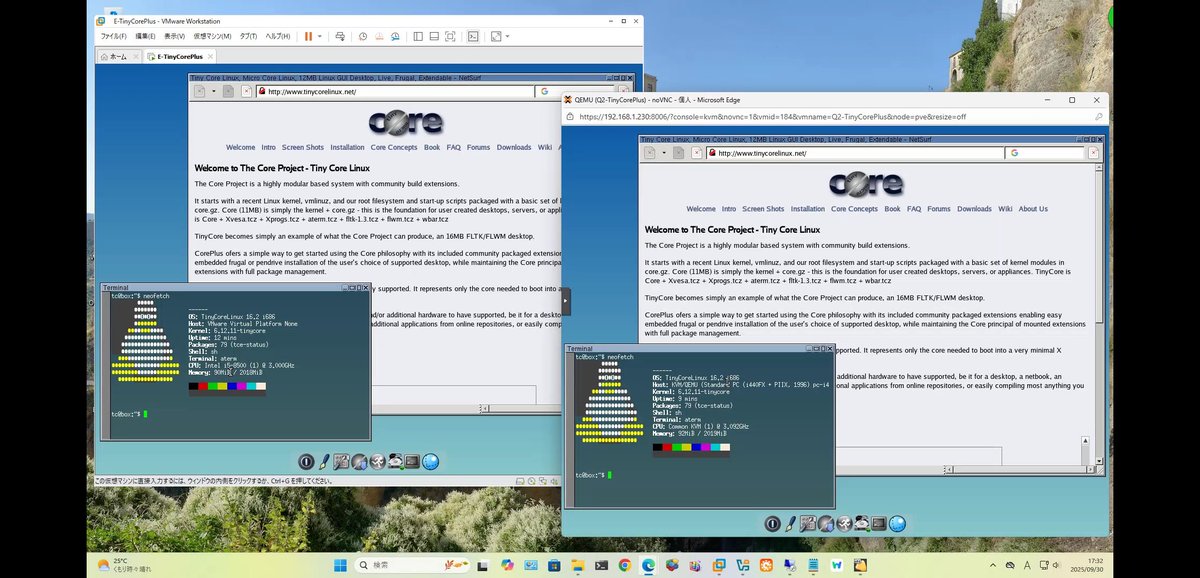Open the タブ(T) menu in VMware
1200x578 pixels.
[x=248, y=36]
